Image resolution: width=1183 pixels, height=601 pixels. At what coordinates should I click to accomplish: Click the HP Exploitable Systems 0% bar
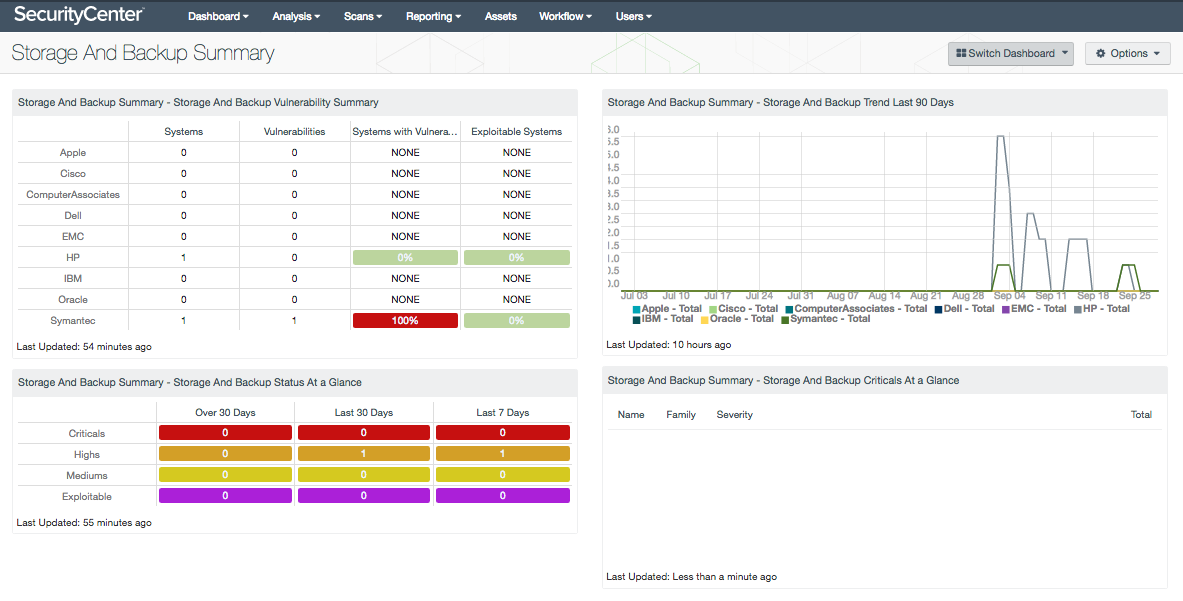pos(517,258)
